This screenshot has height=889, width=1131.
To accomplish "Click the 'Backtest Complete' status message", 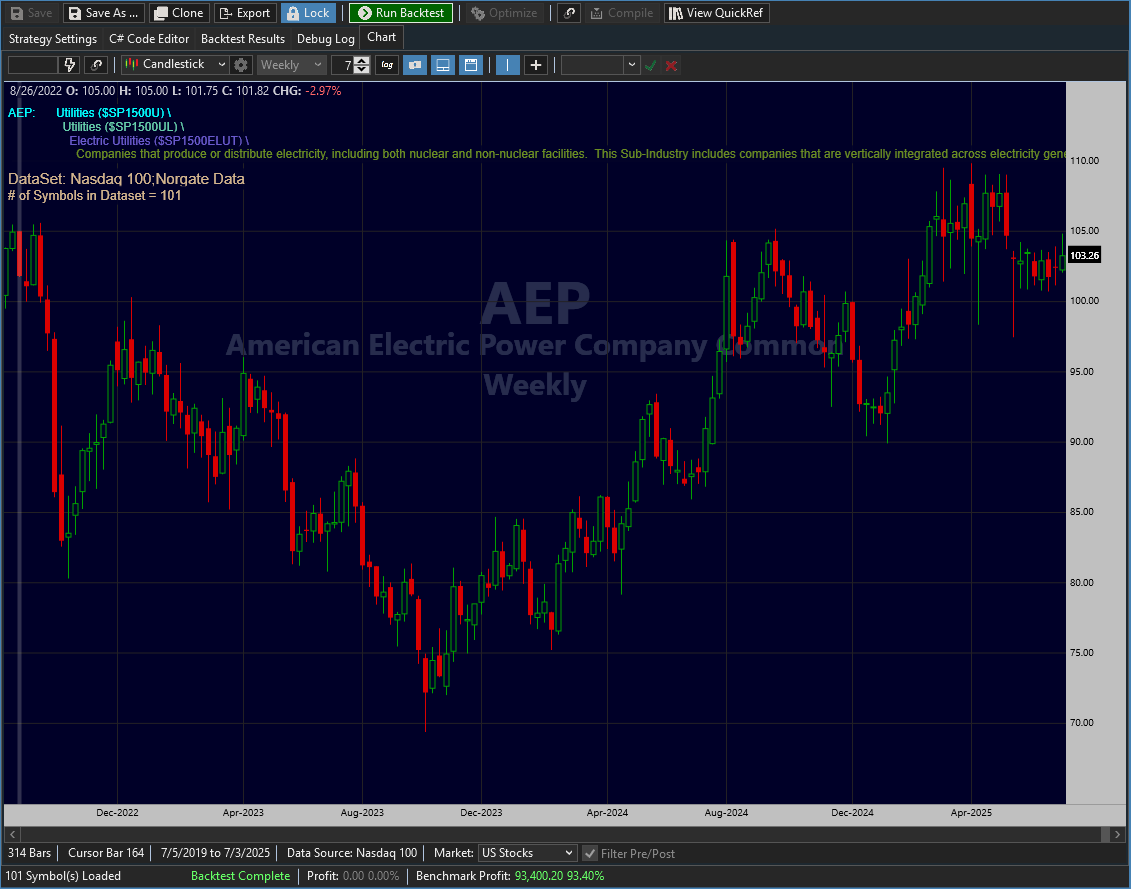I will tap(240, 876).
